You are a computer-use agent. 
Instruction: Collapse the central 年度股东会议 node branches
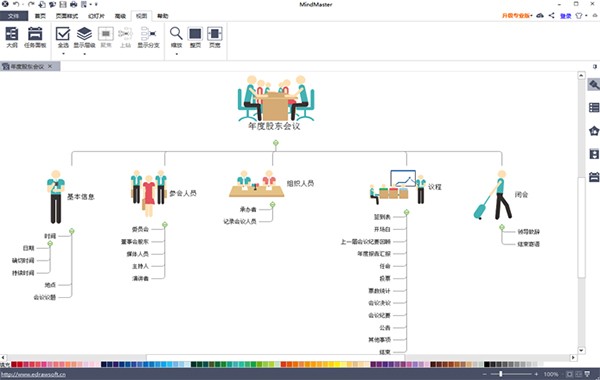276,143
